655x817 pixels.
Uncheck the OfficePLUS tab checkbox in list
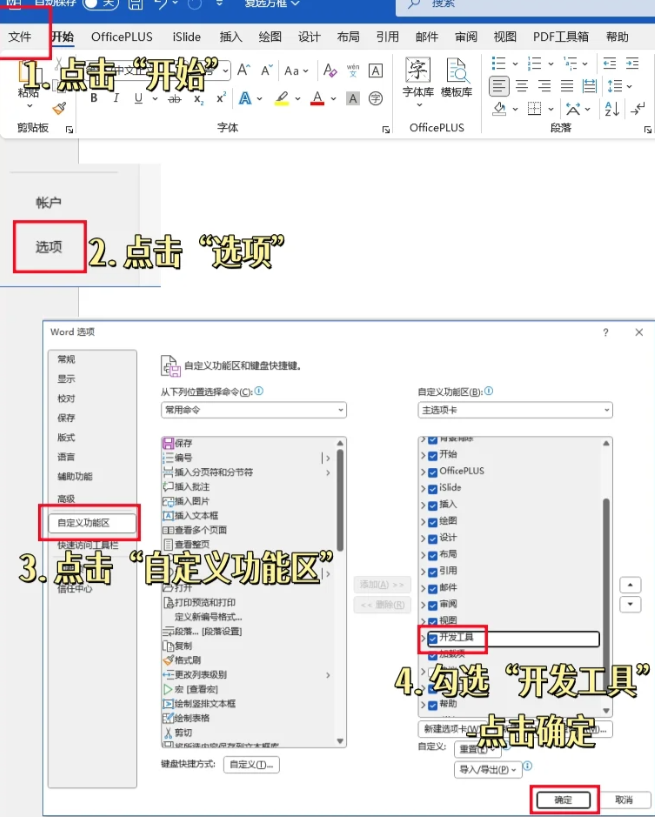click(432, 471)
